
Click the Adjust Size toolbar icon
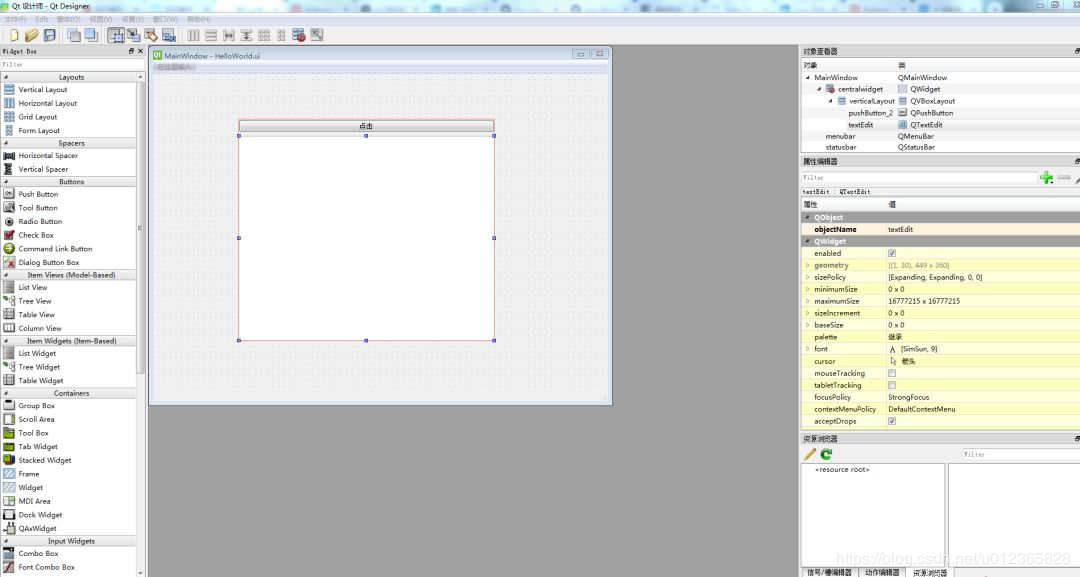click(317, 35)
